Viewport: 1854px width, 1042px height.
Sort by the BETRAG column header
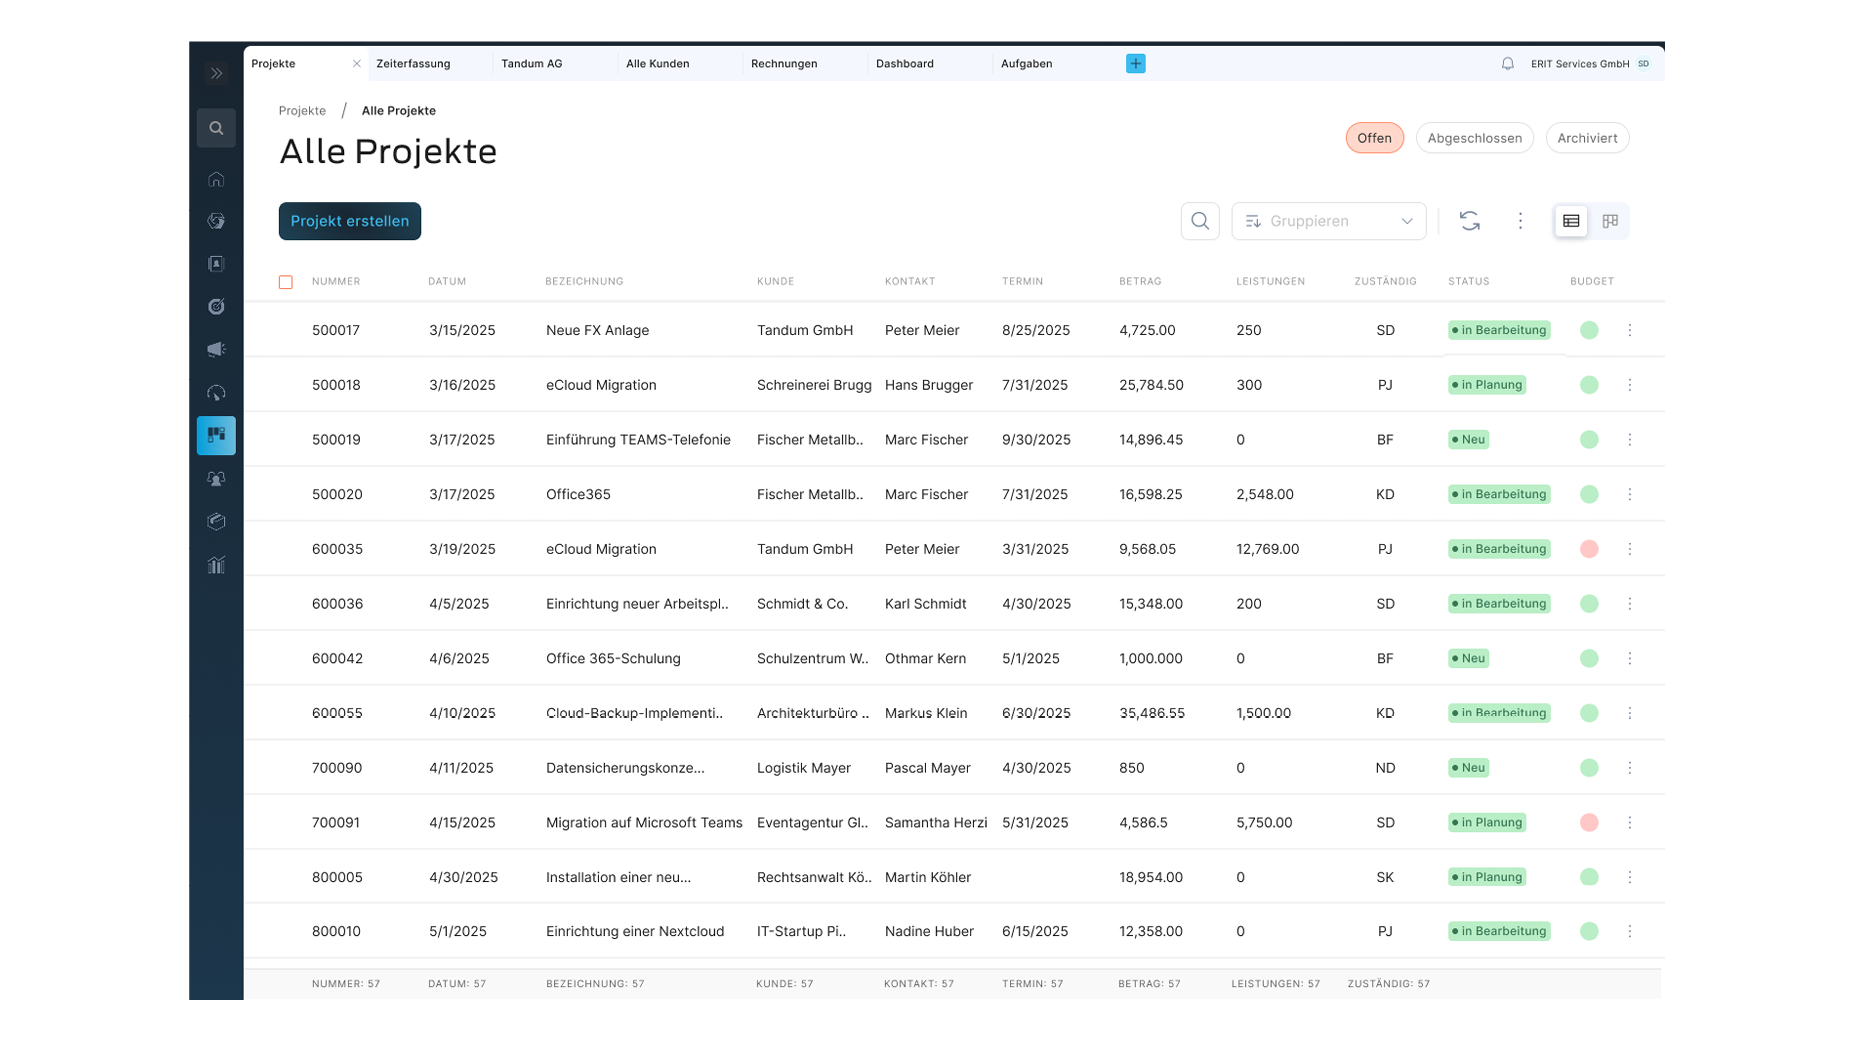point(1140,282)
